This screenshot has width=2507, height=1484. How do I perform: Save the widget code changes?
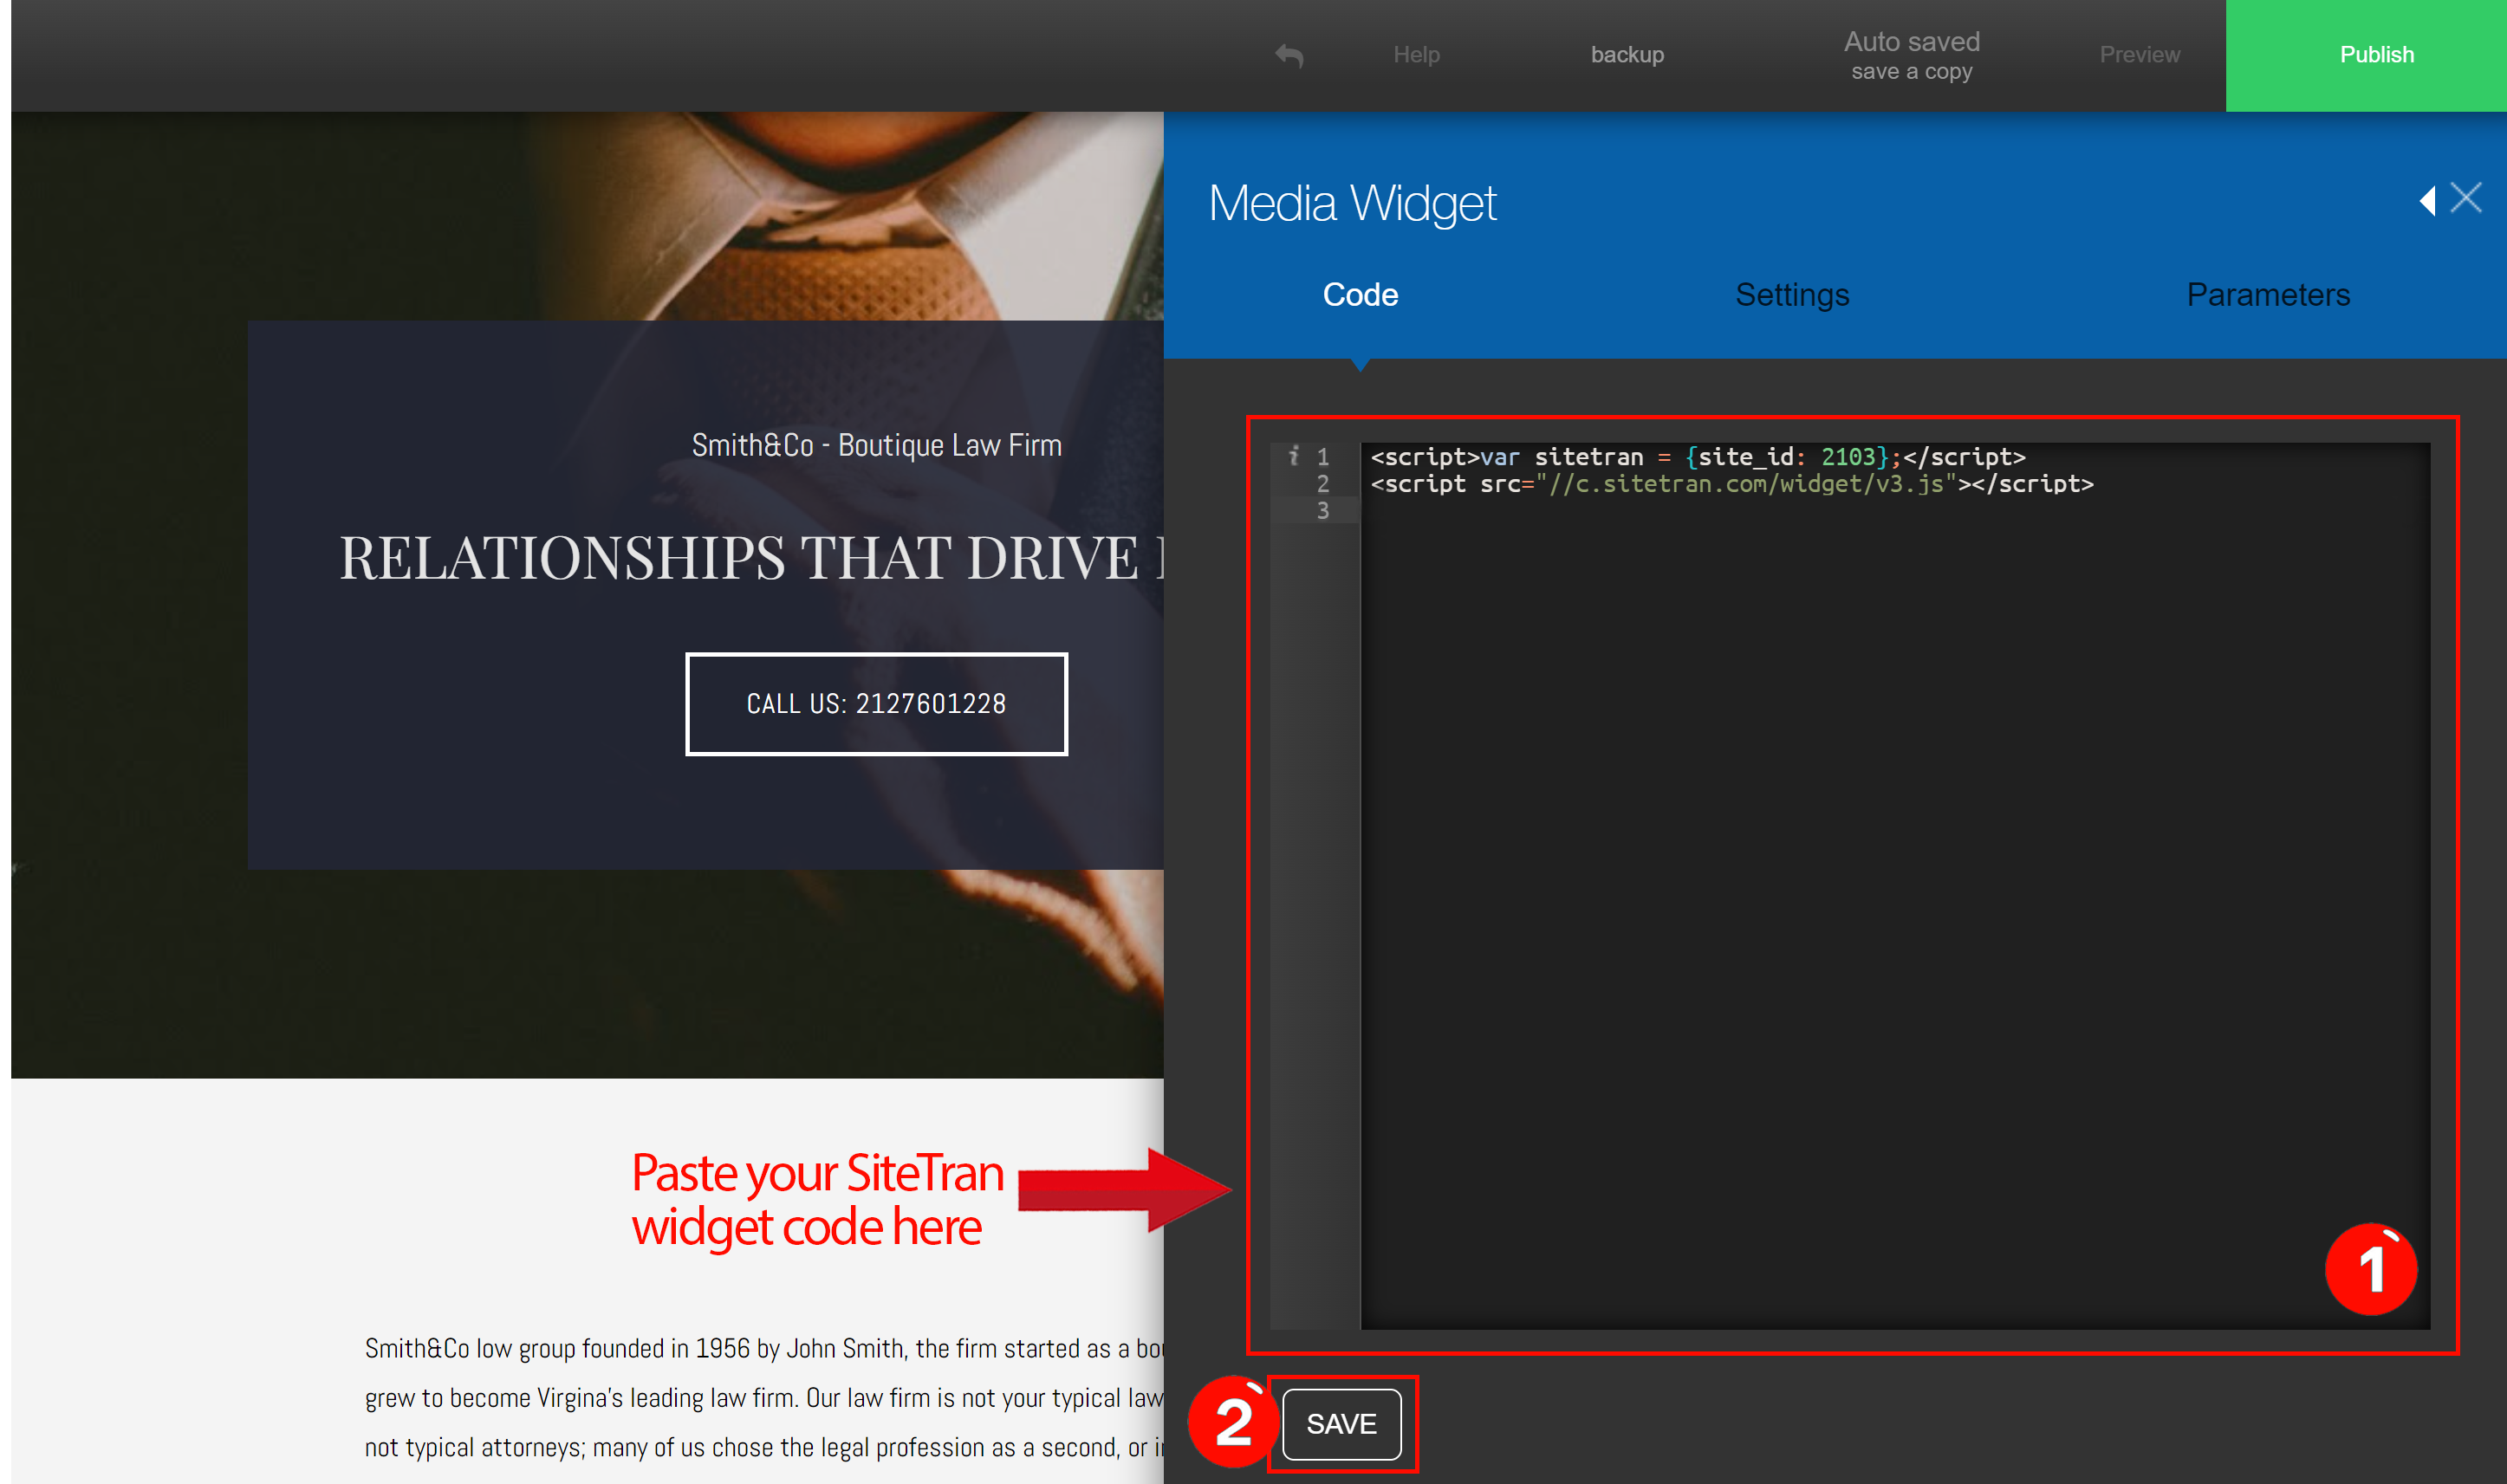tap(1342, 1422)
